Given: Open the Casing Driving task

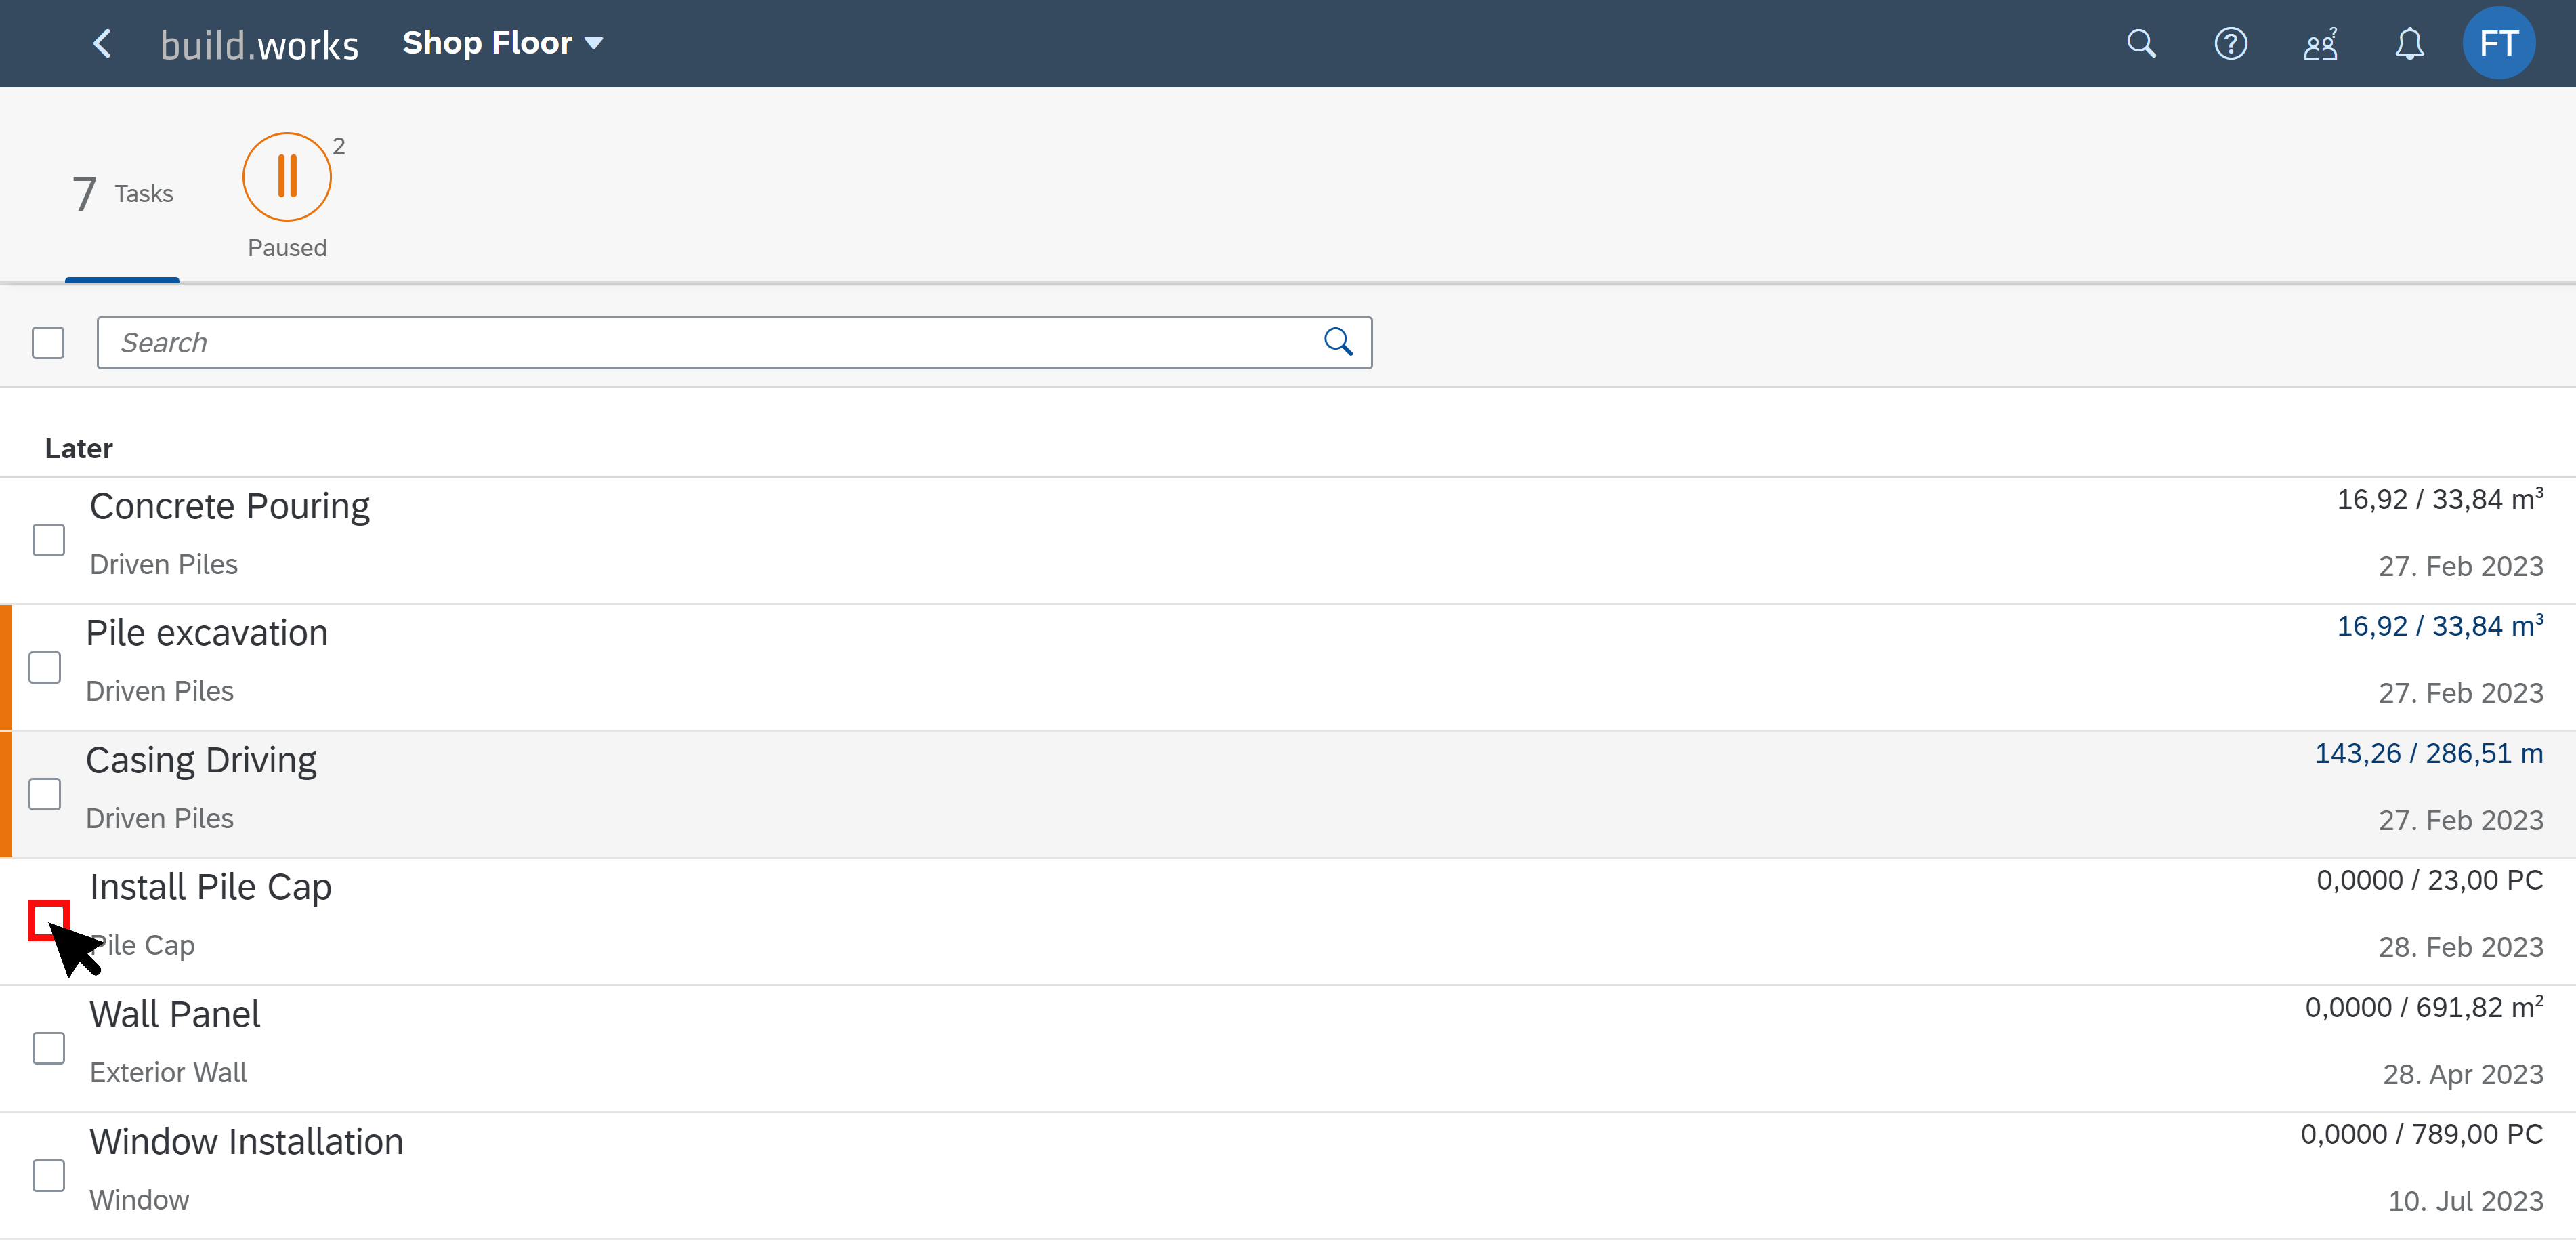Looking at the screenshot, I should coord(1288,794).
